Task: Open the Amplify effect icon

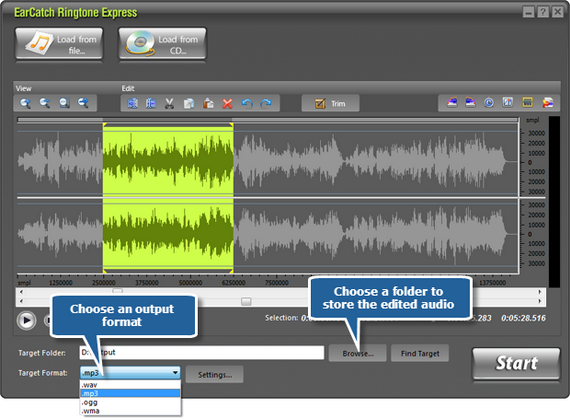Action: click(508, 103)
